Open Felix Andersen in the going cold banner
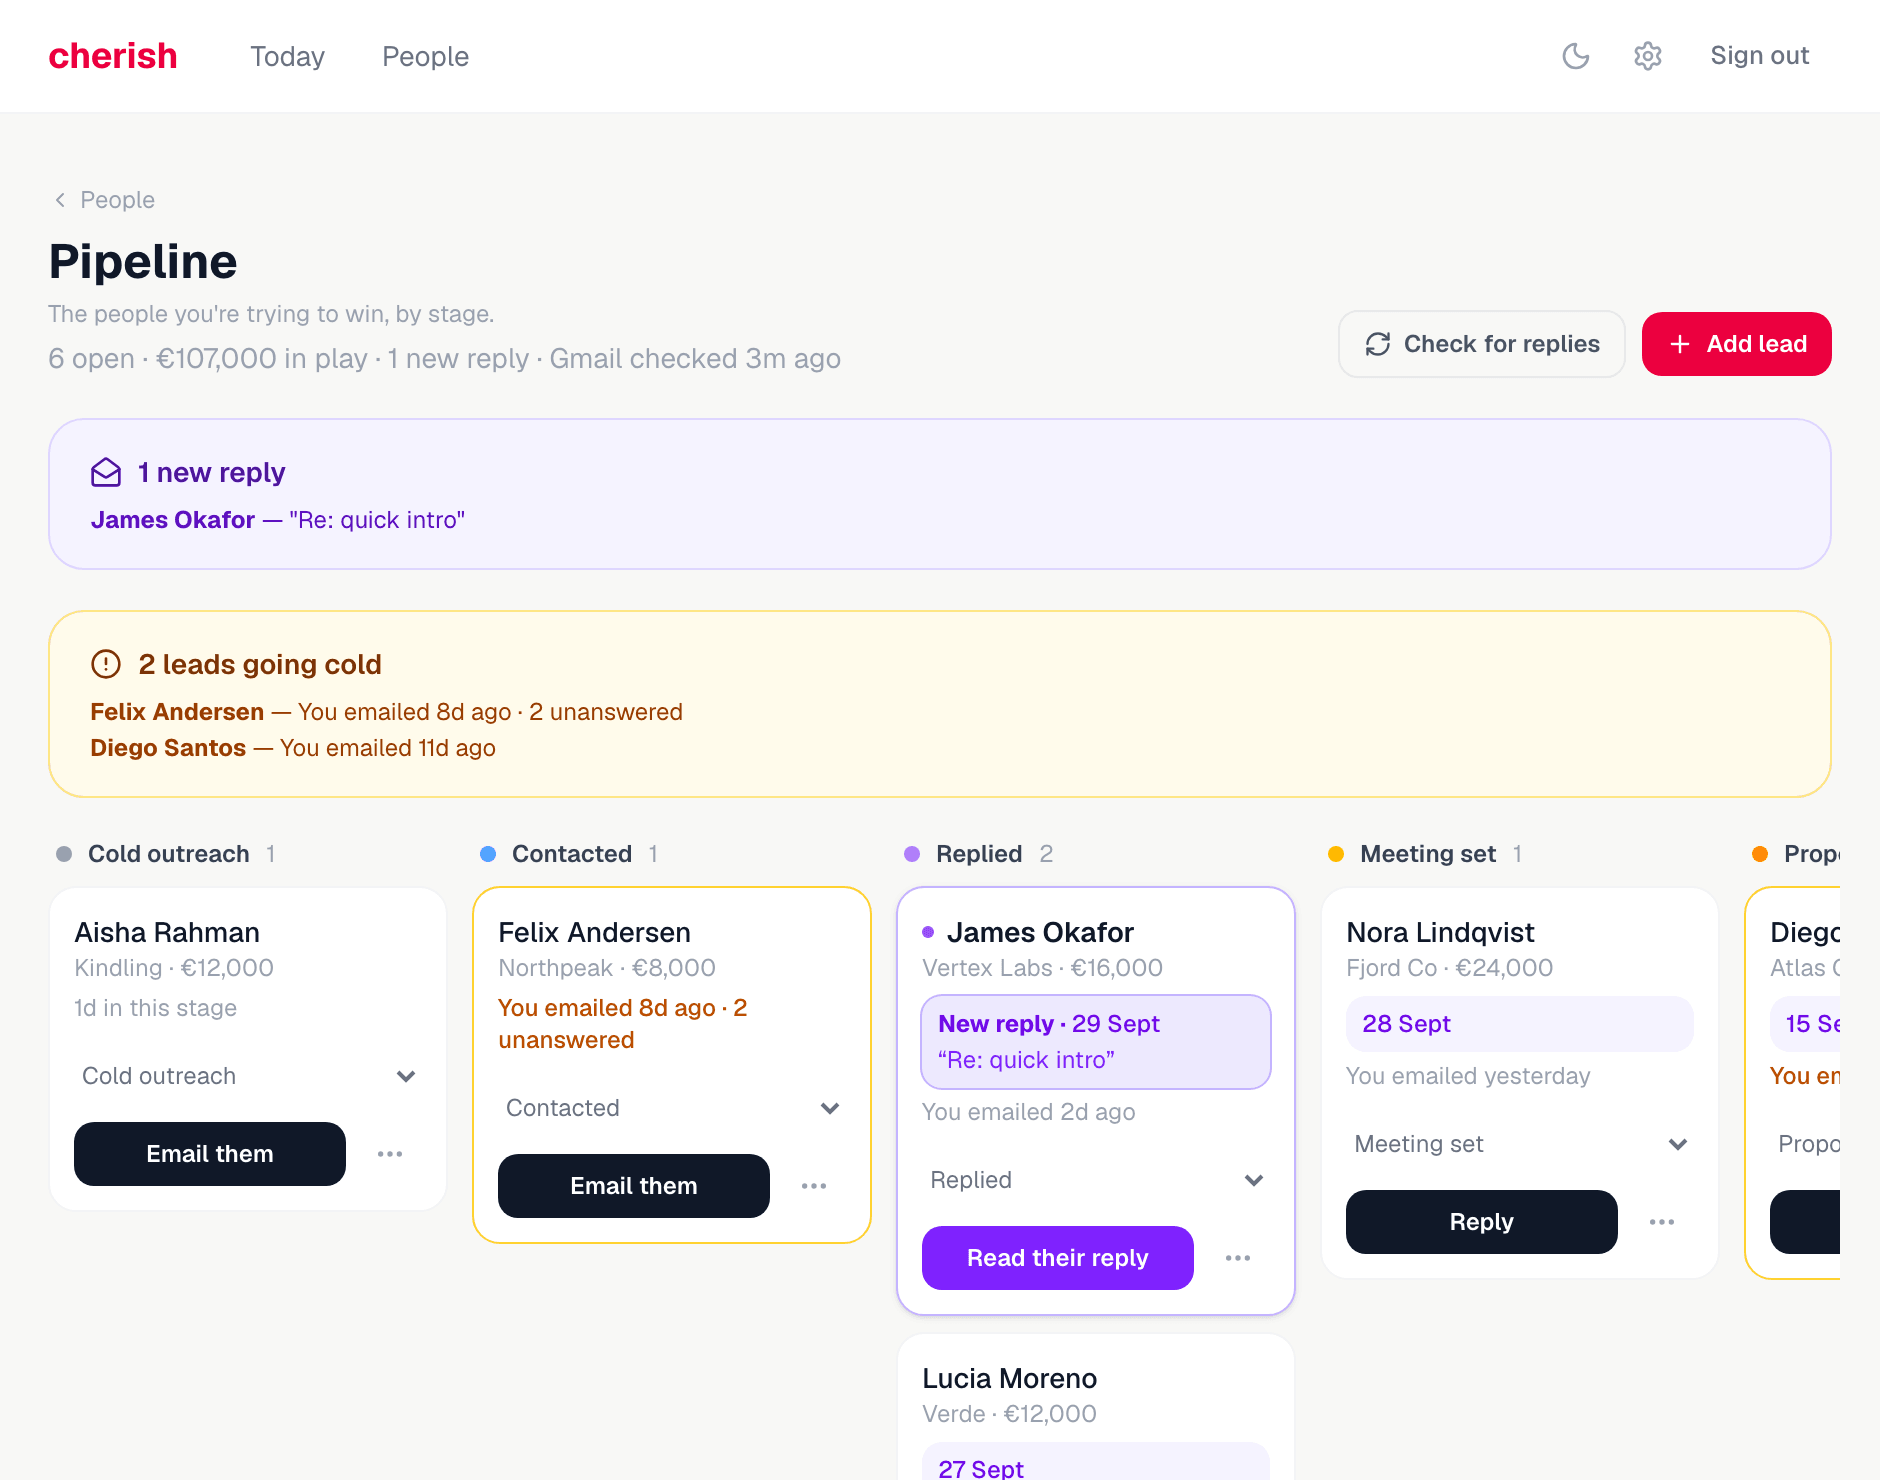 [177, 712]
